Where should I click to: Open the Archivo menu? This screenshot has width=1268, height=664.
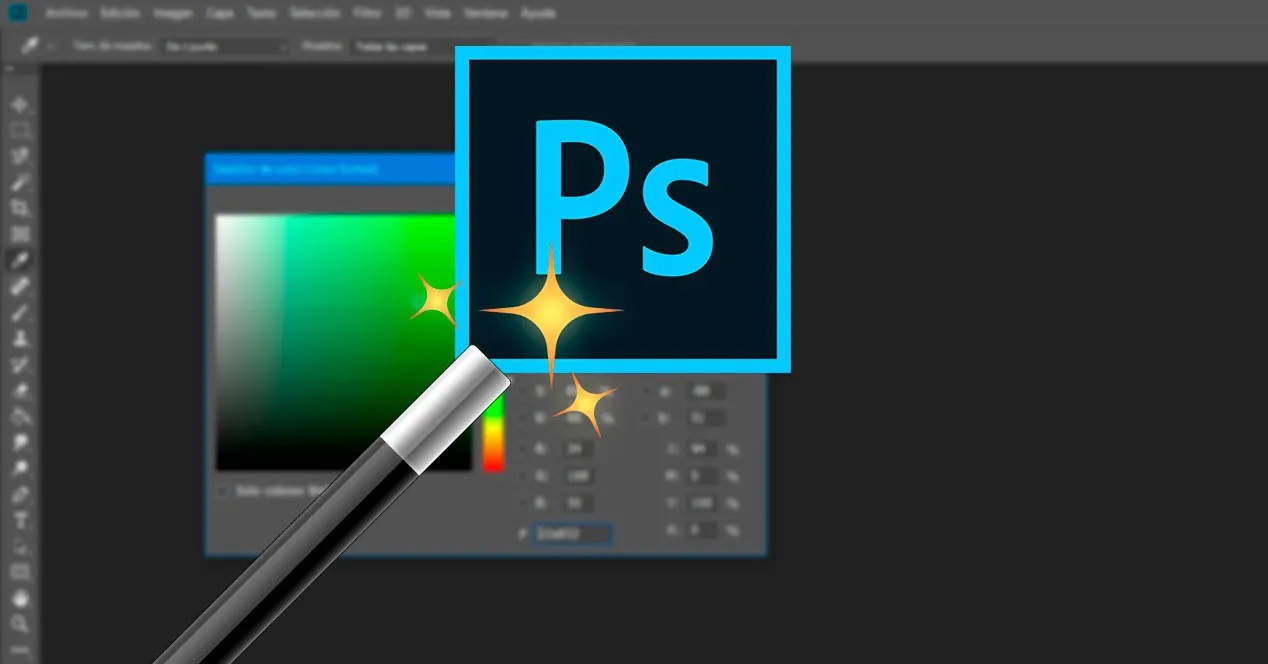coord(66,14)
